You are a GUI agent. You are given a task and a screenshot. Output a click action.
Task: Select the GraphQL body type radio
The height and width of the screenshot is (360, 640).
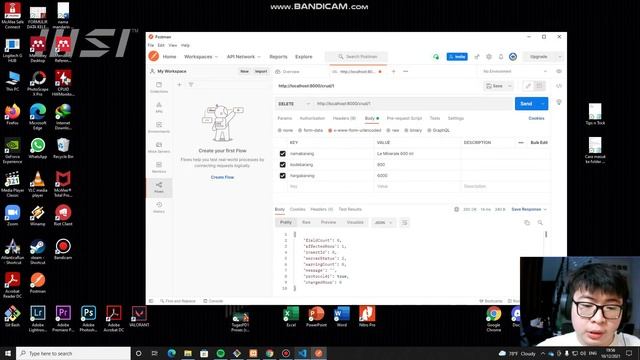tap(429, 130)
